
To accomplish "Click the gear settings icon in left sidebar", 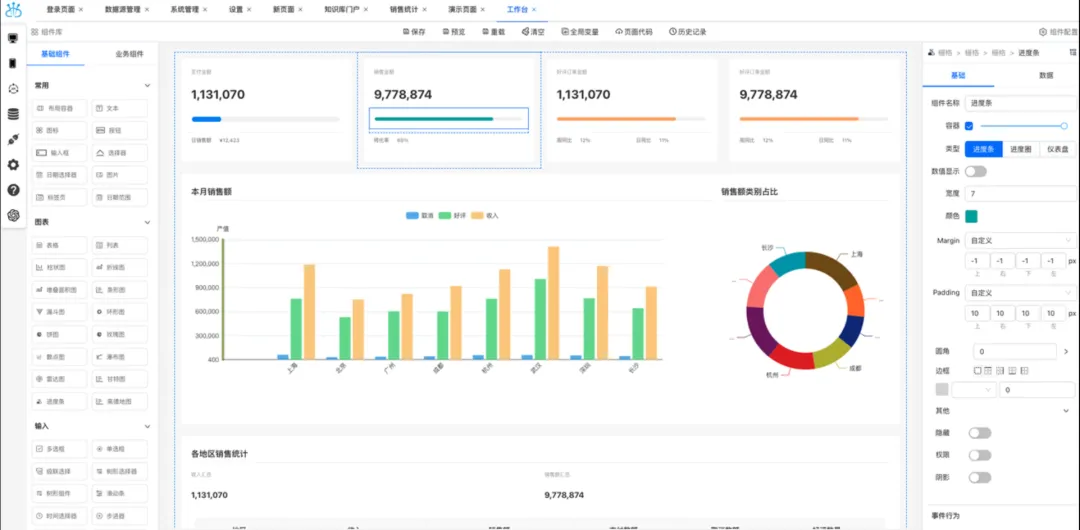I will pos(13,165).
